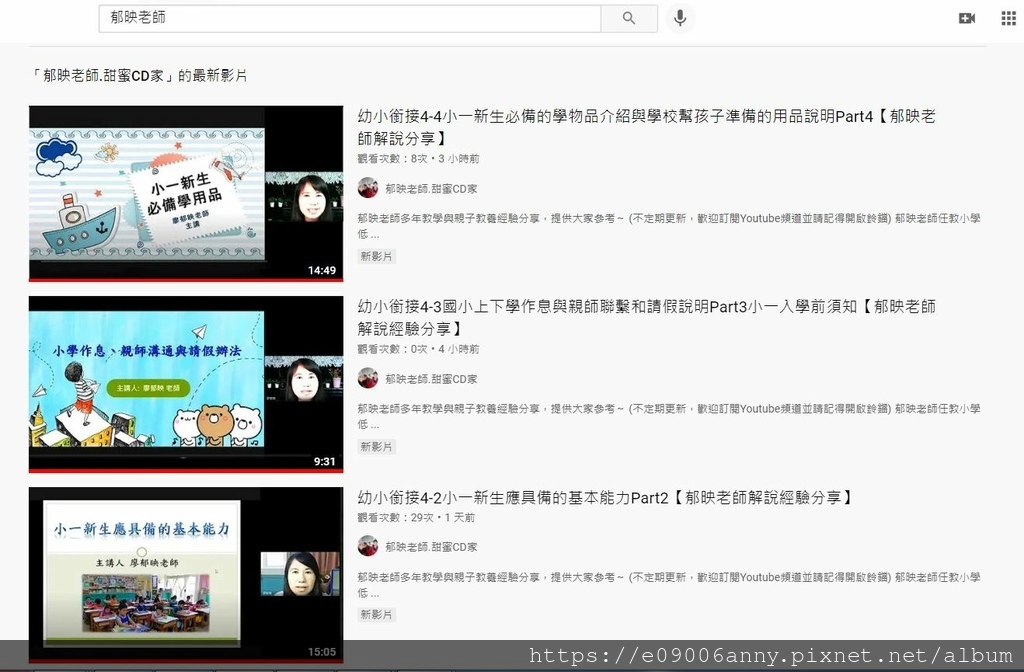The height and width of the screenshot is (672, 1024).
Task: Click the description text of the Part3 video
Action: (x=669, y=416)
